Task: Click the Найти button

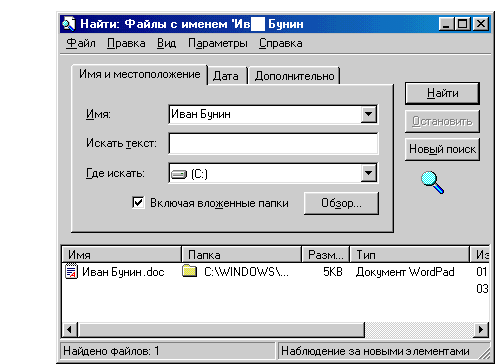Action: pos(442,93)
